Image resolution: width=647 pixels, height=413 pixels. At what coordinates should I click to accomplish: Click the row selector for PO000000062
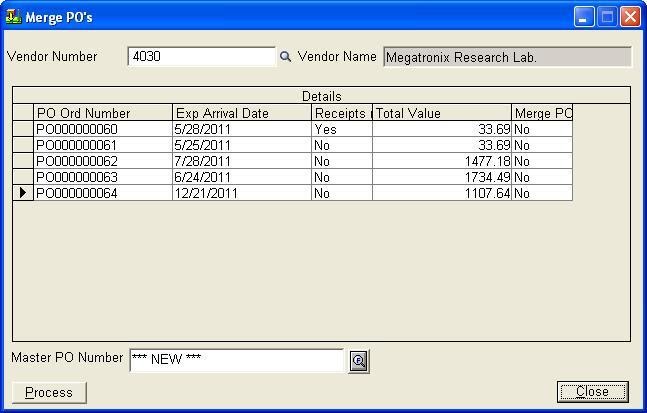pyautogui.click(x=23, y=161)
